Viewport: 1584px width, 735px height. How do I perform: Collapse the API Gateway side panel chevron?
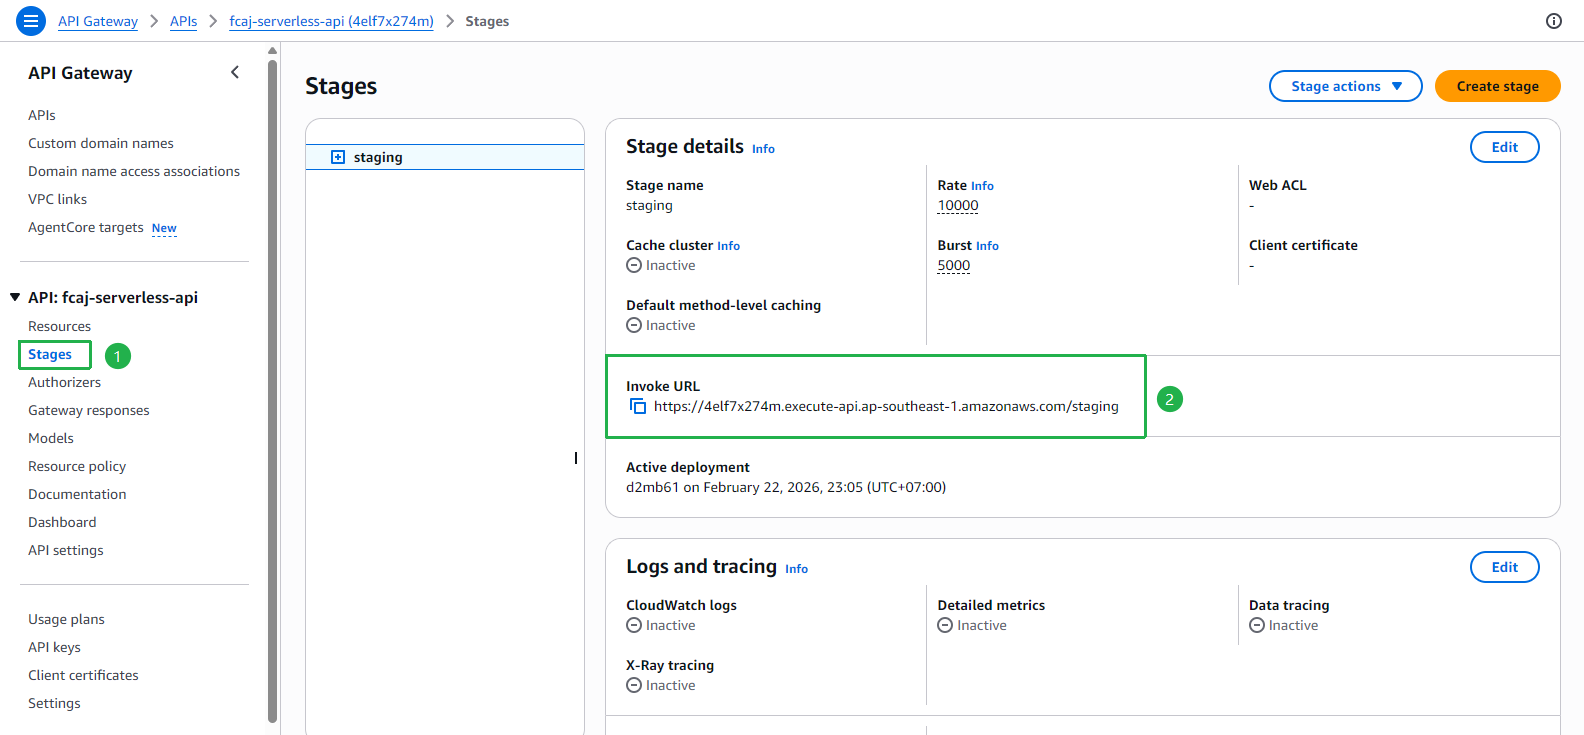click(x=235, y=72)
